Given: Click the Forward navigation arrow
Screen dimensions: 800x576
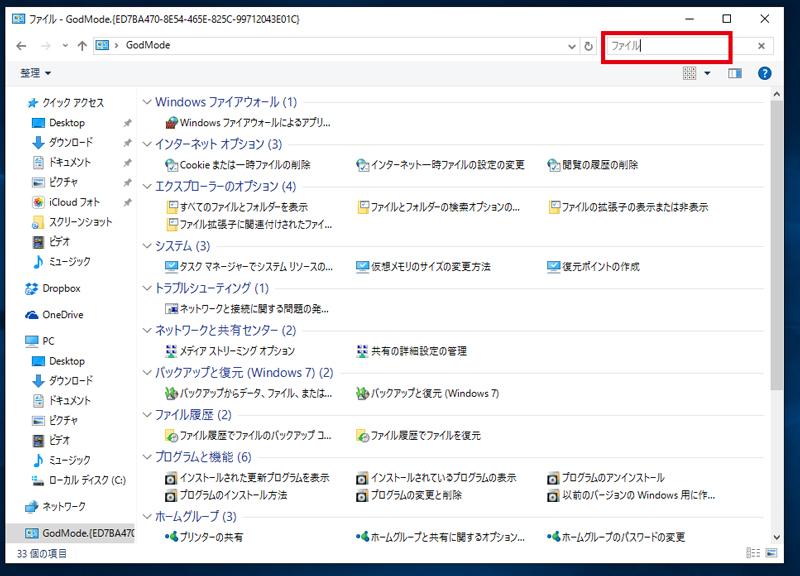Looking at the screenshot, I should 45,46.
